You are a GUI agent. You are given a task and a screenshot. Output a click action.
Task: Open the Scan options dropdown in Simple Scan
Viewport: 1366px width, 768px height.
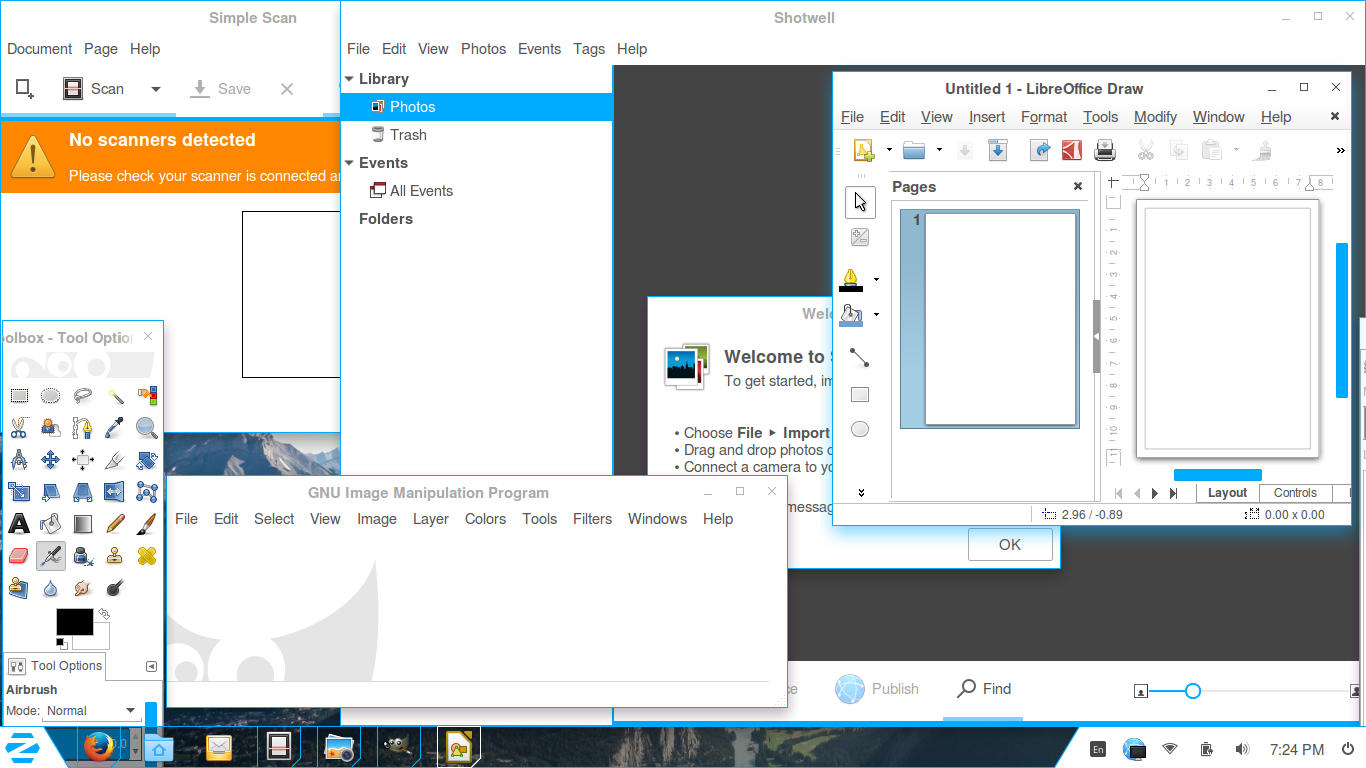pyautogui.click(x=156, y=88)
